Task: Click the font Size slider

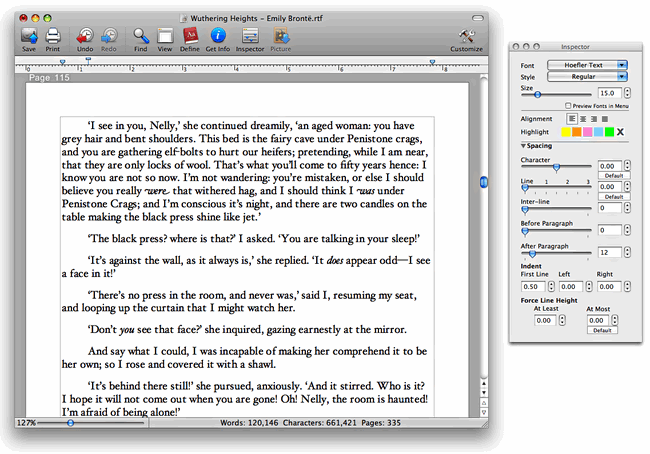Action: point(556,95)
